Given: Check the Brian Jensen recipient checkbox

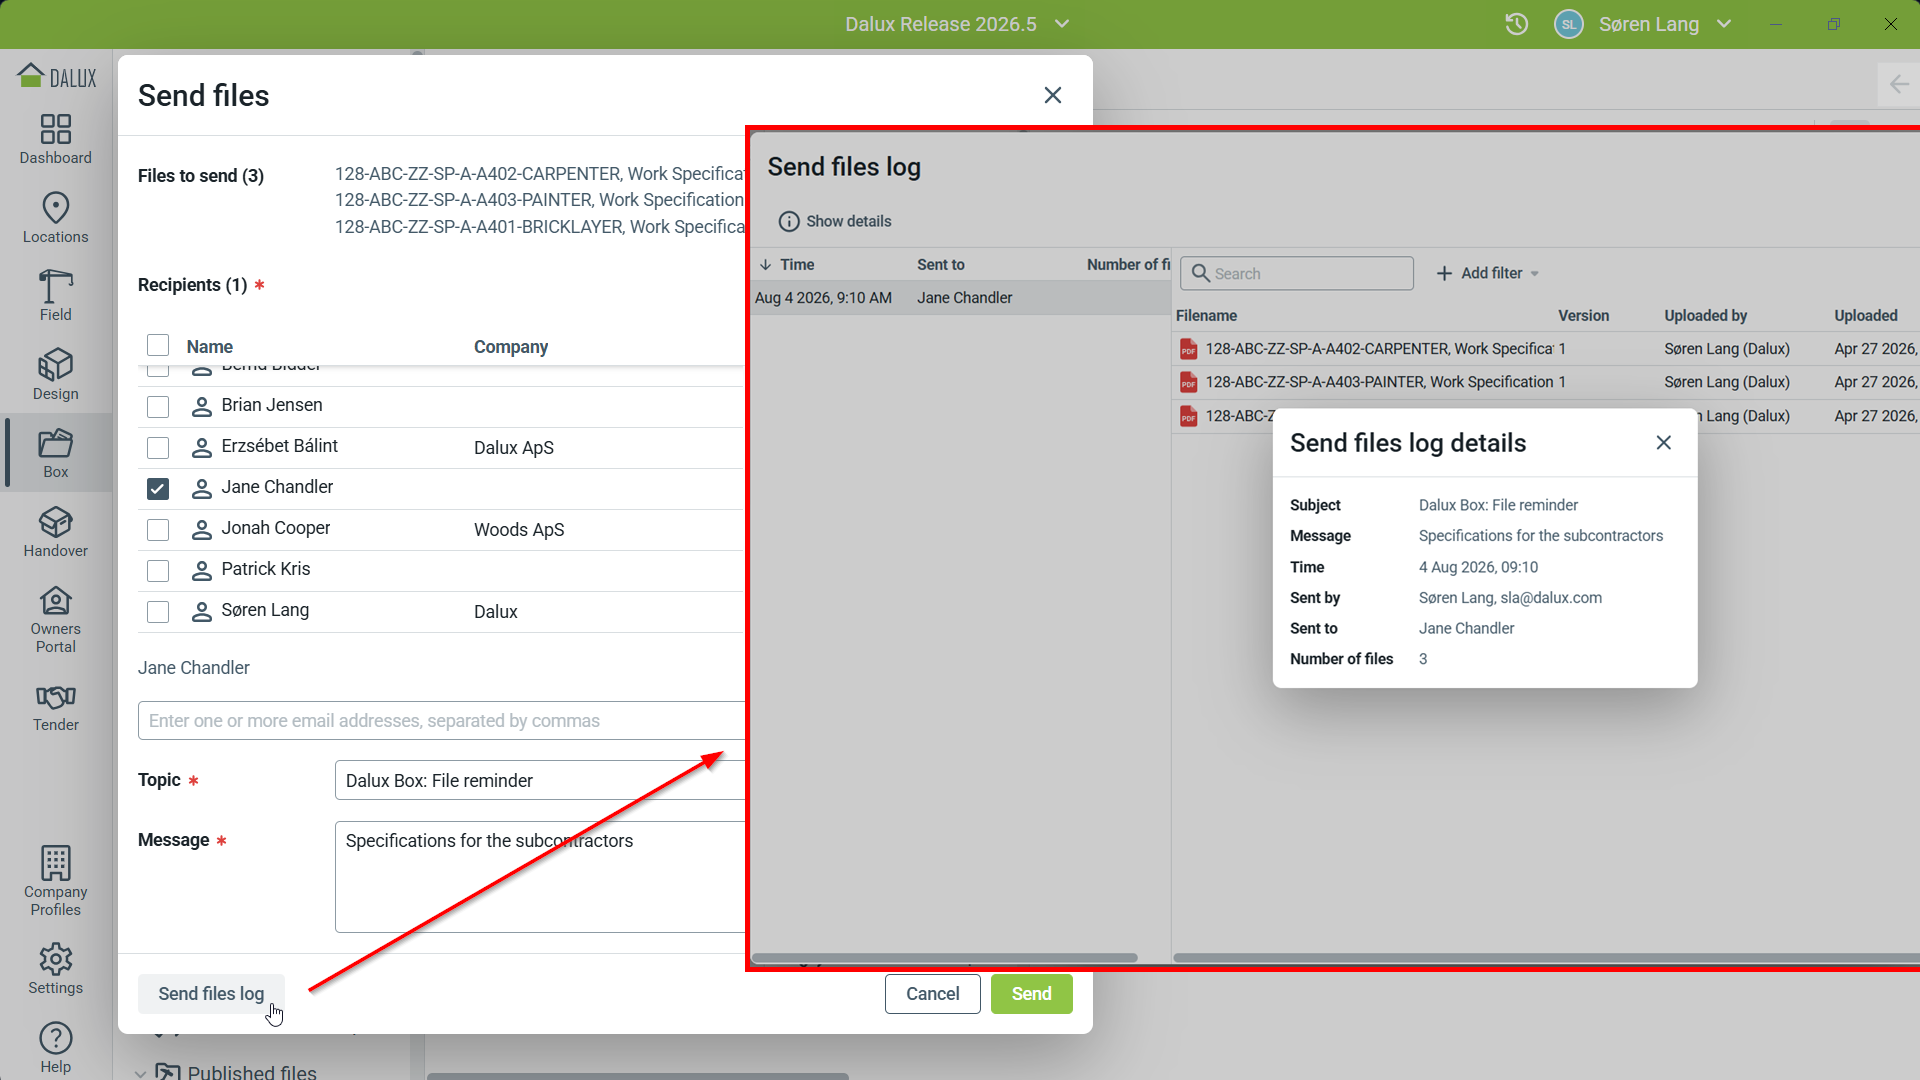Looking at the screenshot, I should (158, 407).
